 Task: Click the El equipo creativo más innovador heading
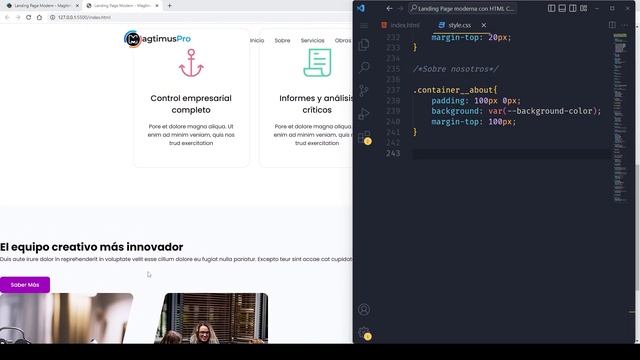[x=91, y=247]
